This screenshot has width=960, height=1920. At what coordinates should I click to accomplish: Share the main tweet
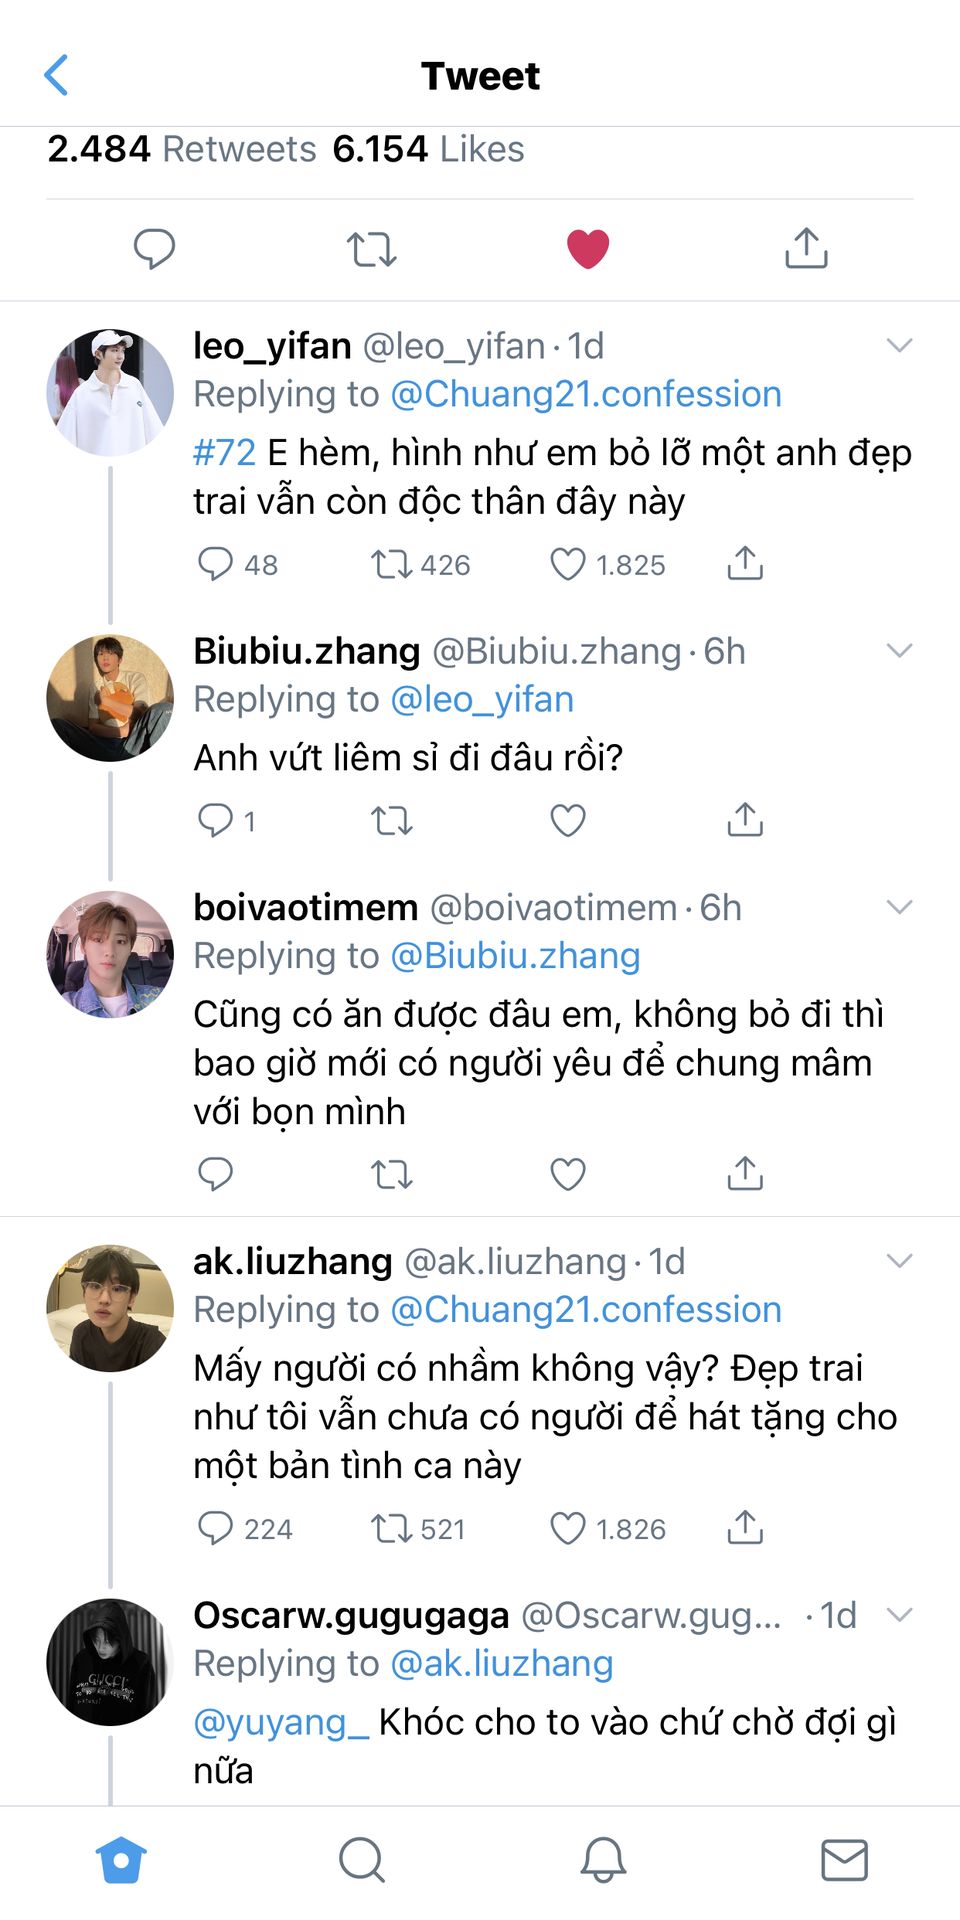click(806, 248)
